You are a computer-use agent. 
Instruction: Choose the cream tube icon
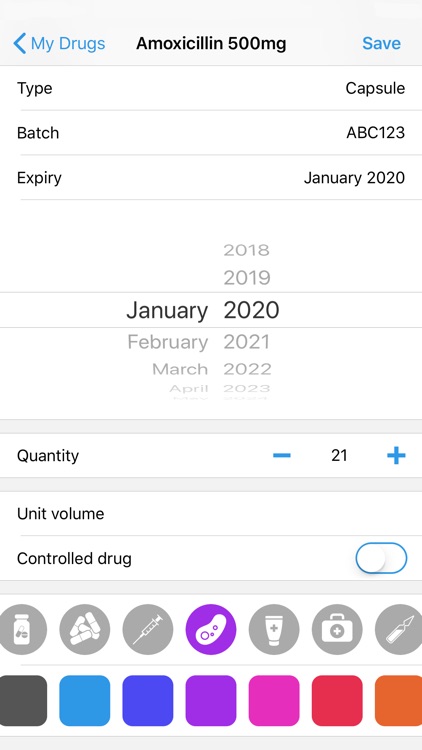(x=274, y=629)
